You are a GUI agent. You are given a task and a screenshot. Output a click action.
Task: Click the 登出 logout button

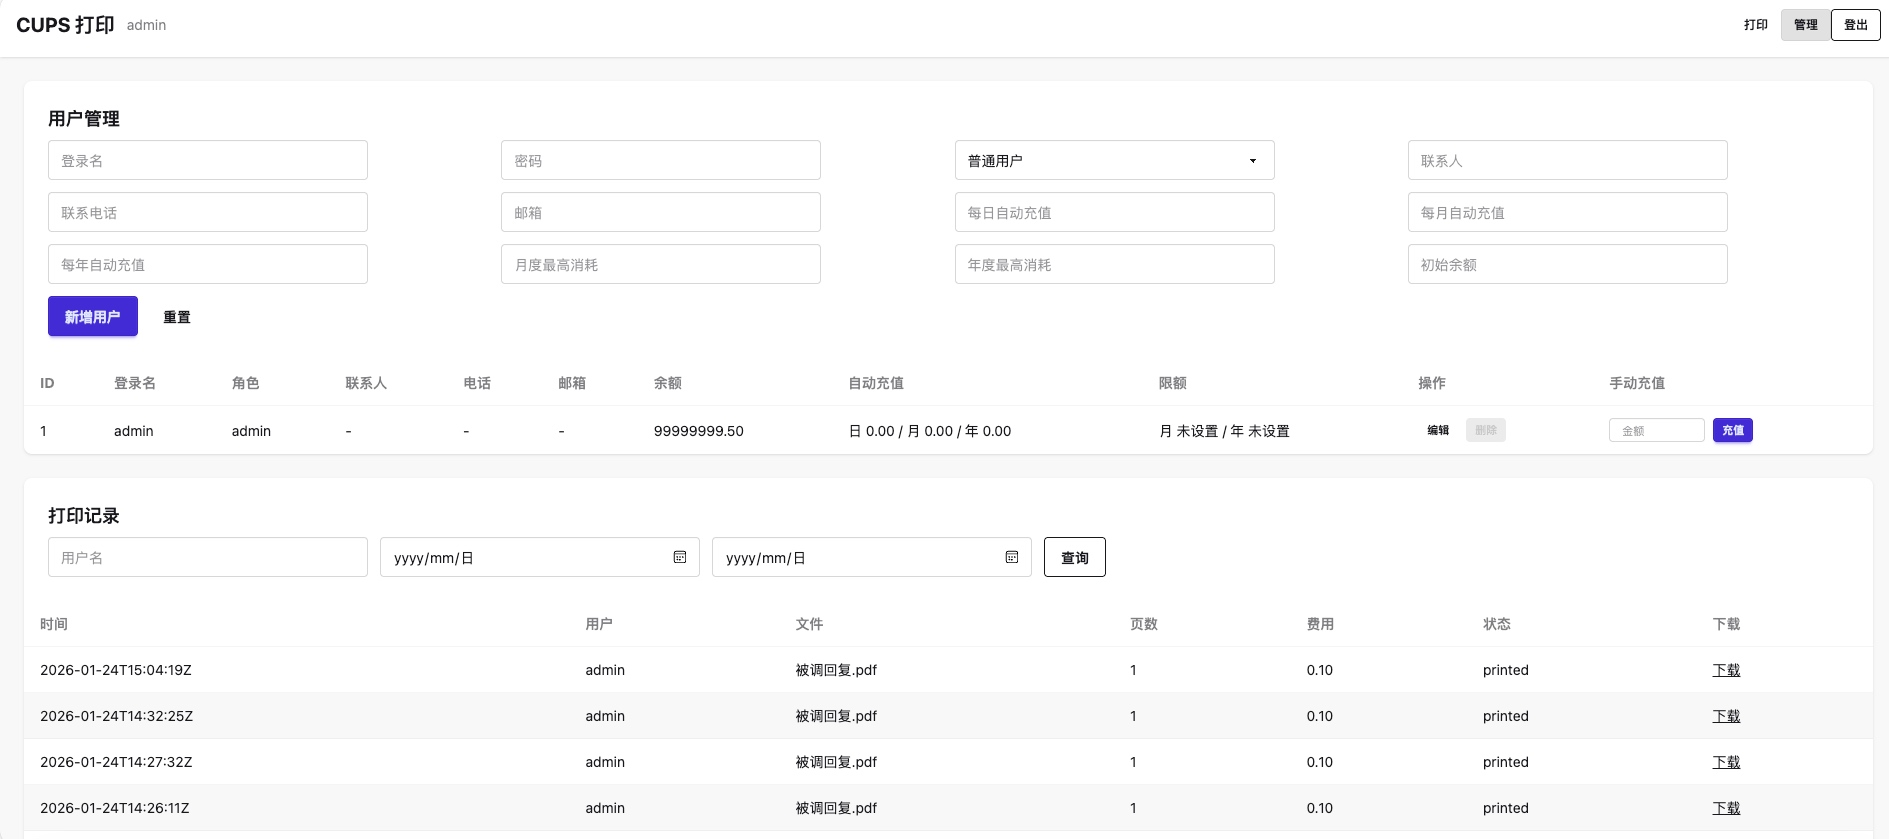[x=1856, y=25]
